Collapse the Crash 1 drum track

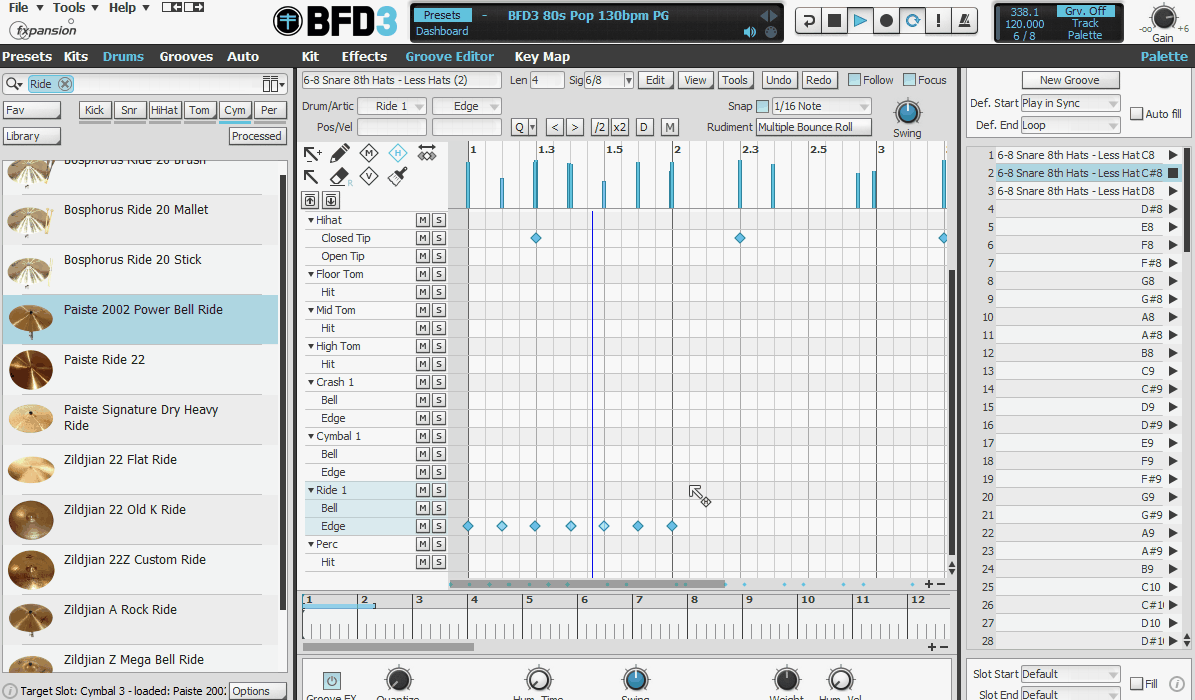[x=311, y=382]
